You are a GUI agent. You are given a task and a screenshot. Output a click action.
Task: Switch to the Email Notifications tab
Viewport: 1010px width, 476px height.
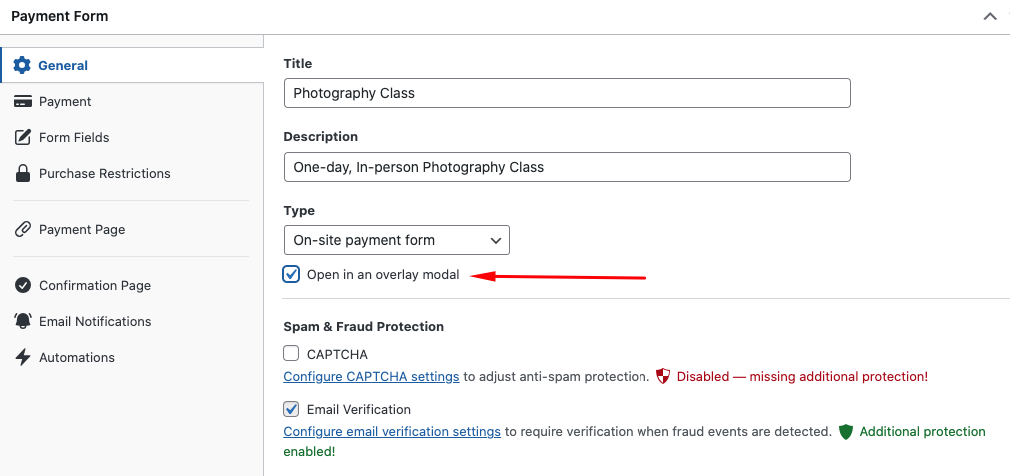point(95,321)
